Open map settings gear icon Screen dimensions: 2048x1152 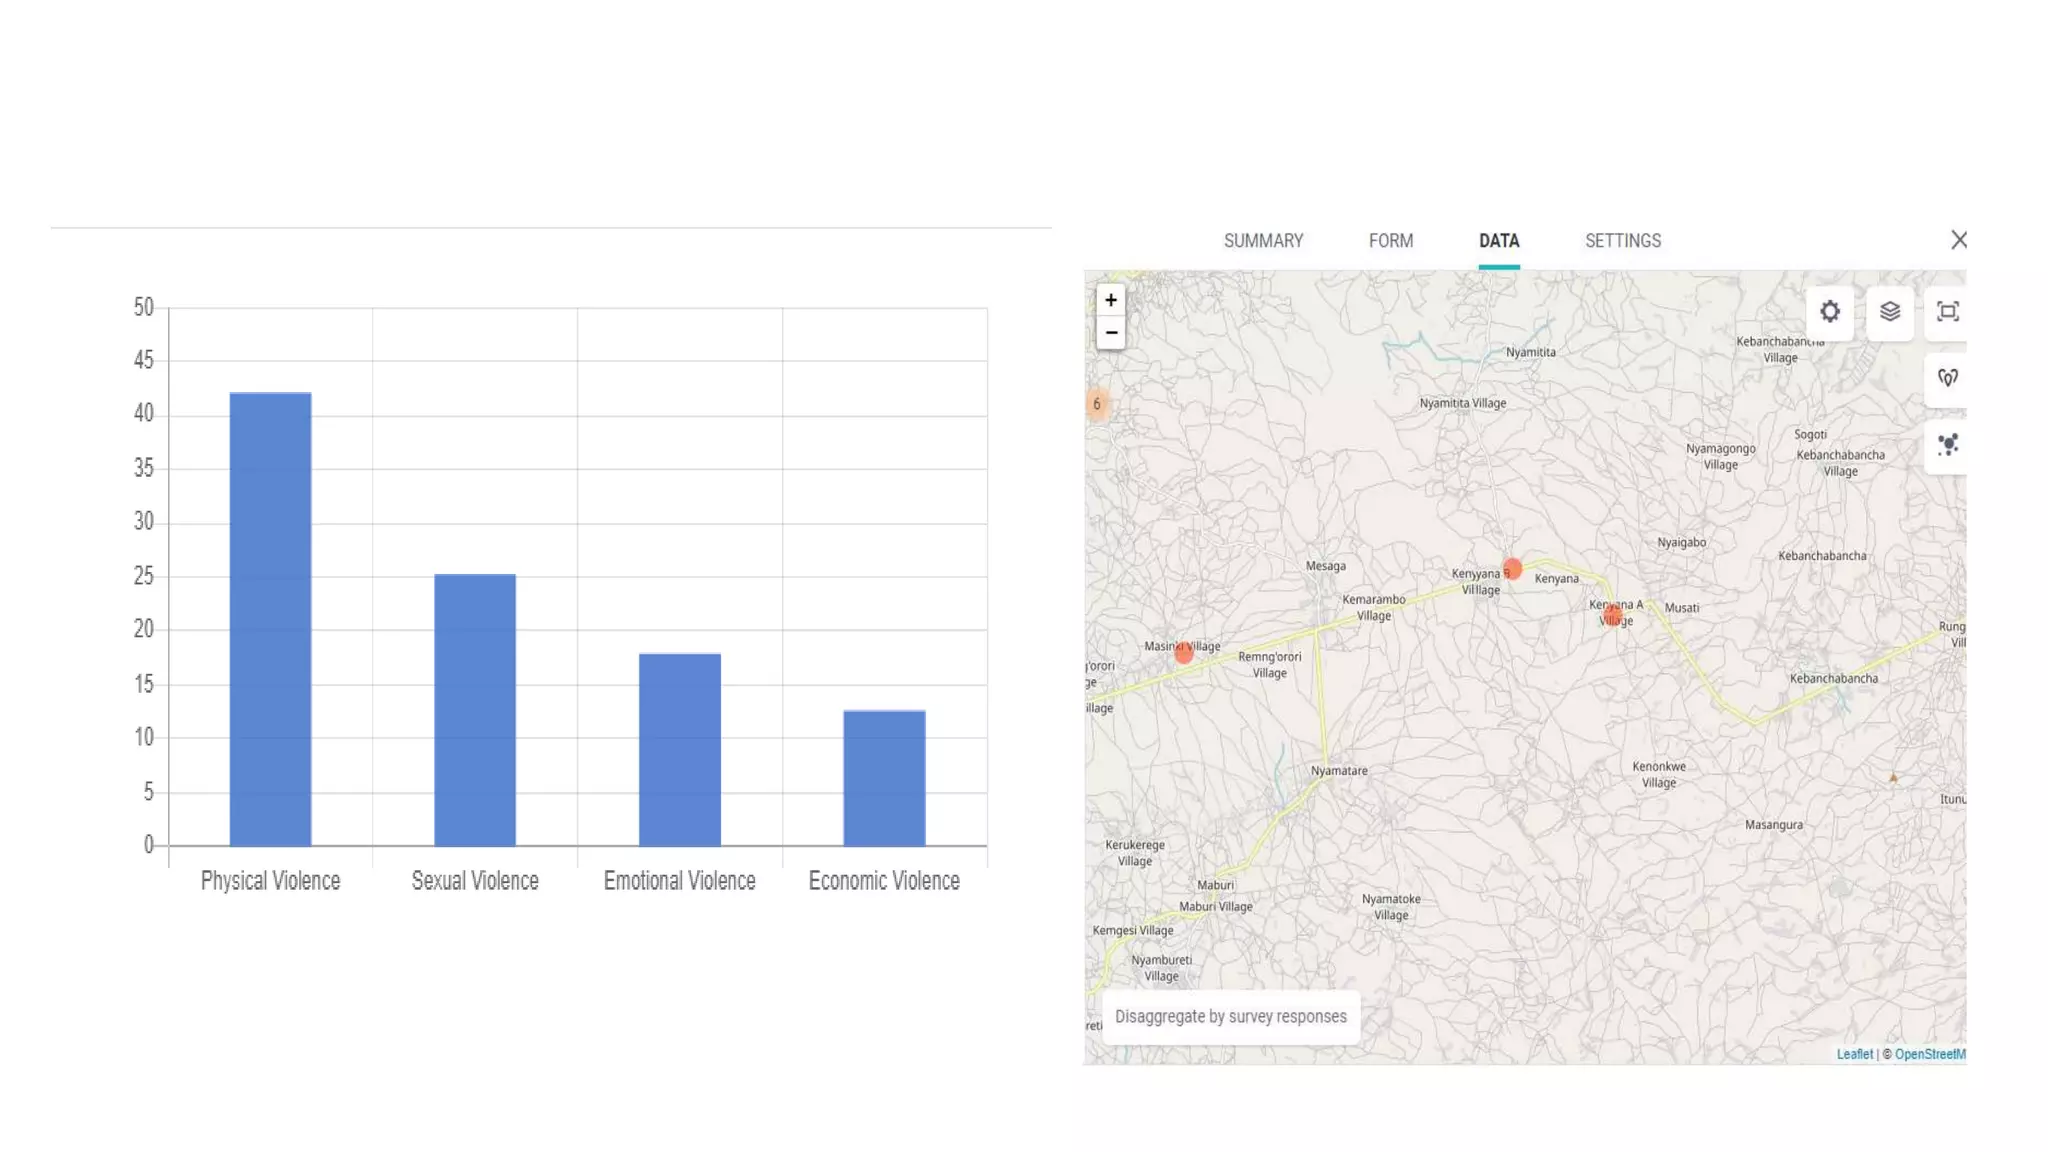[x=1829, y=312]
